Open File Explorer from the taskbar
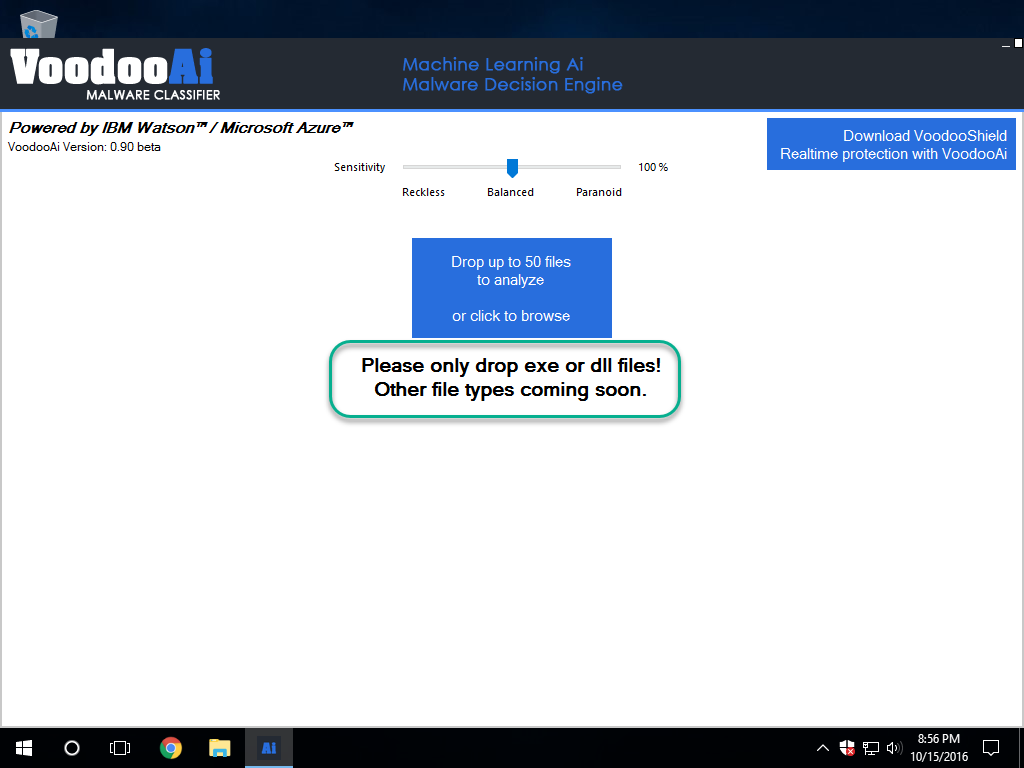The image size is (1024, 768). [219, 748]
